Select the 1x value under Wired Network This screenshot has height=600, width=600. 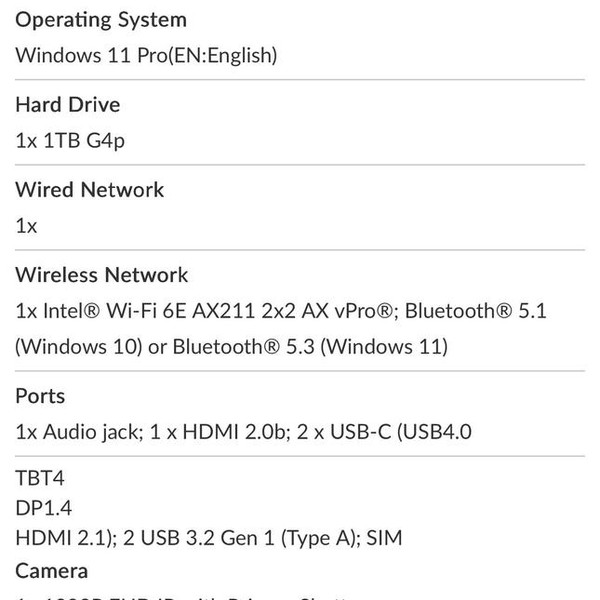point(27,226)
